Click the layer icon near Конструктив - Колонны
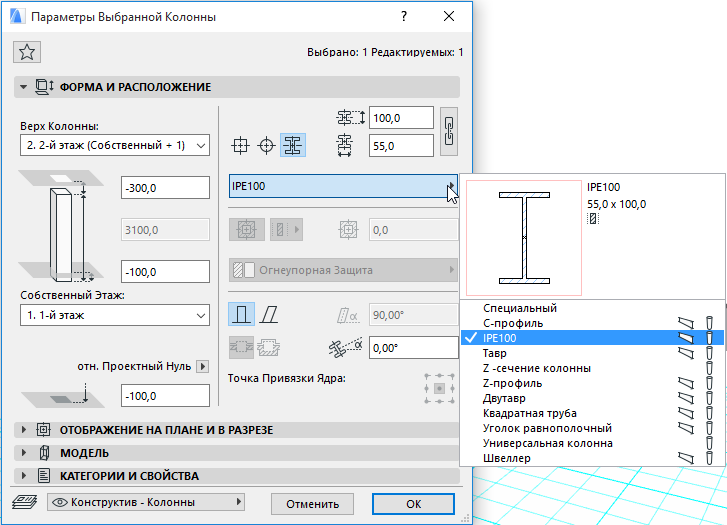This screenshot has width=727, height=525. [x=25, y=502]
